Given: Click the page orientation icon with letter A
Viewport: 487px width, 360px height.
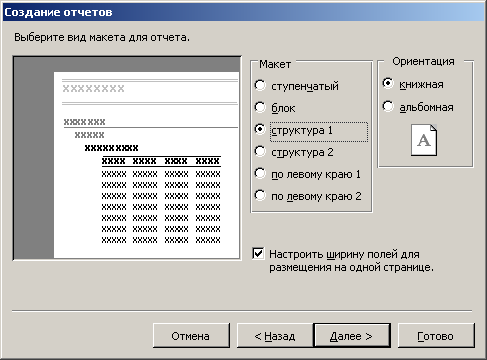Looking at the screenshot, I should 424,140.
